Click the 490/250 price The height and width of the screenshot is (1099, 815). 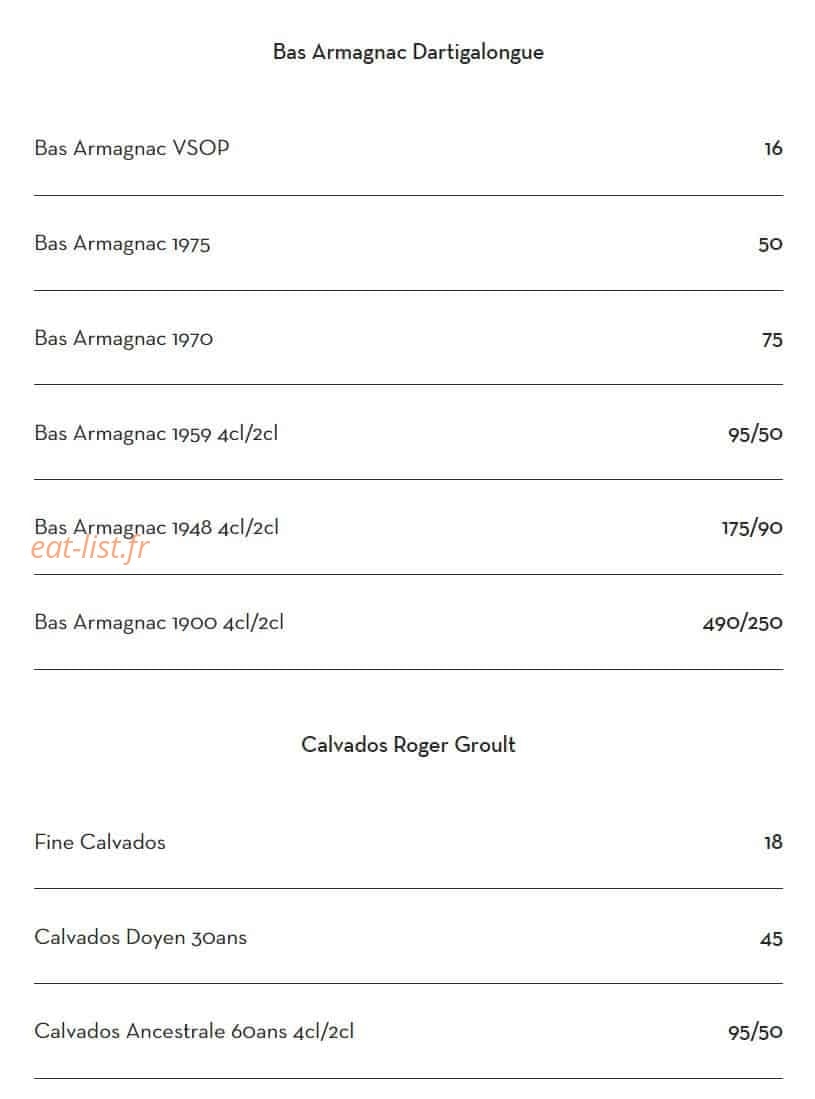coord(743,623)
